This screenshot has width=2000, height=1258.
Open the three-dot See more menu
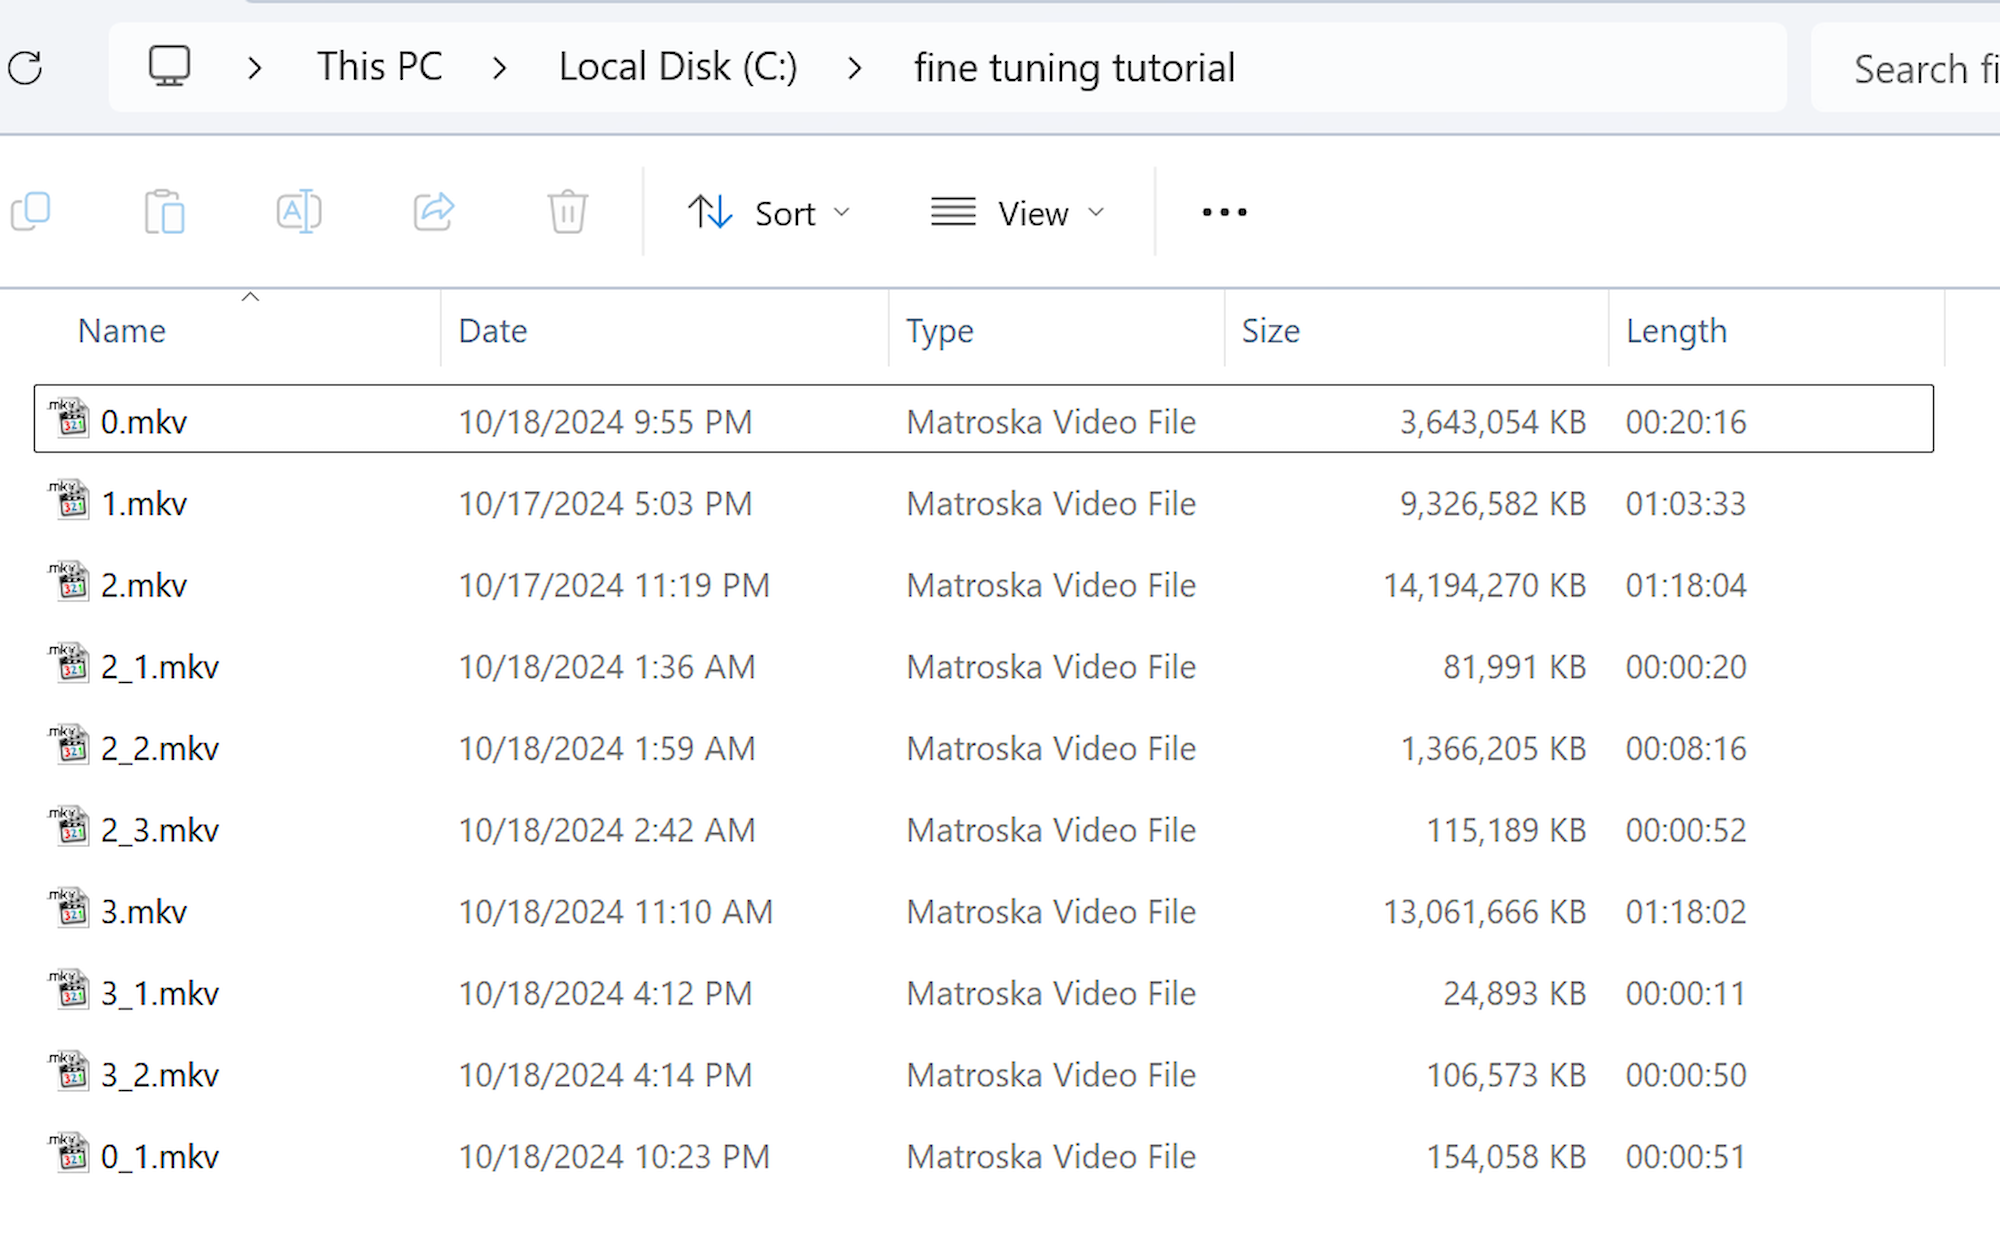pos(1224,212)
